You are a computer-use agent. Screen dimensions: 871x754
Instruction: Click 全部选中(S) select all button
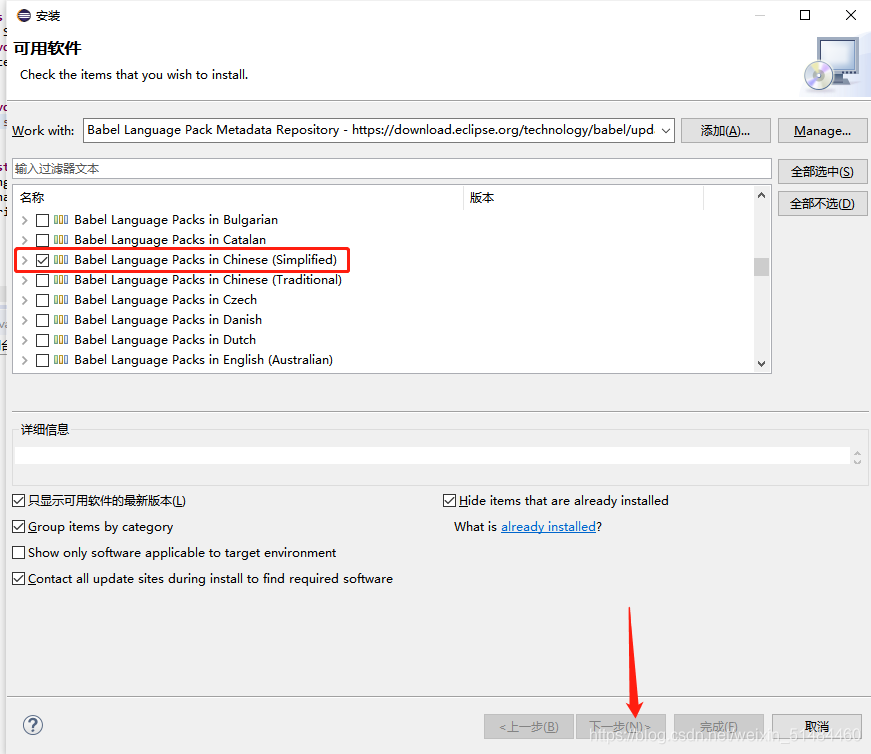click(x=822, y=172)
